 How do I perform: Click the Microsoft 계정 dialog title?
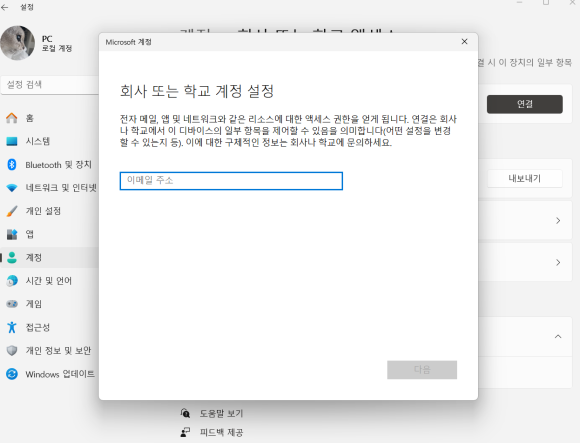128,42
